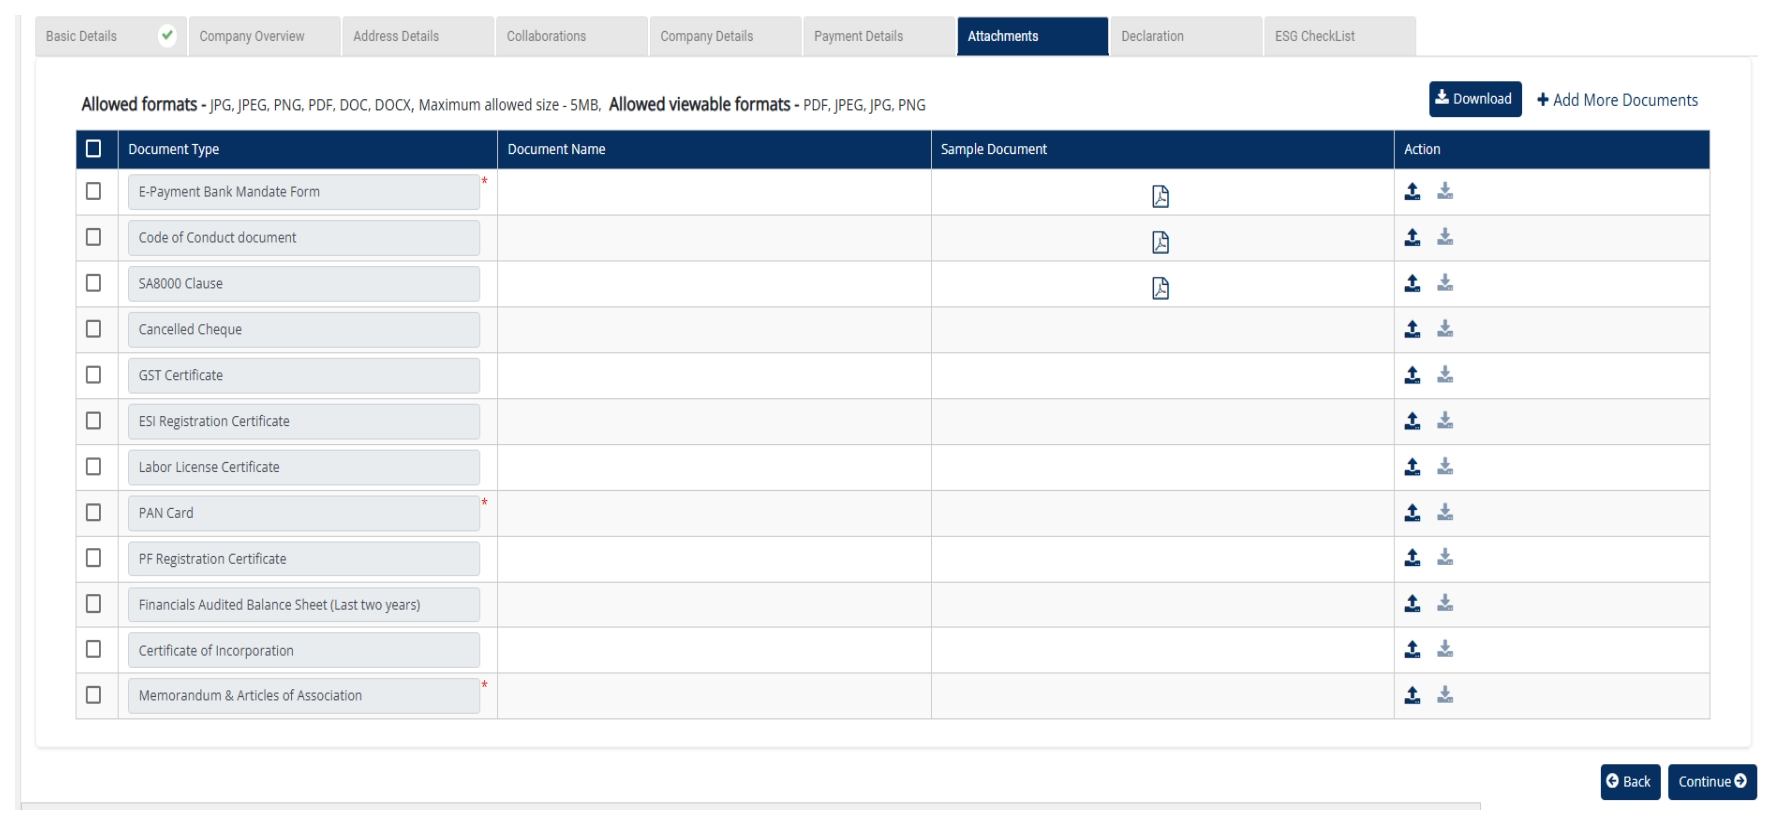Open the ESG CheckList tab

point(1340,36)
